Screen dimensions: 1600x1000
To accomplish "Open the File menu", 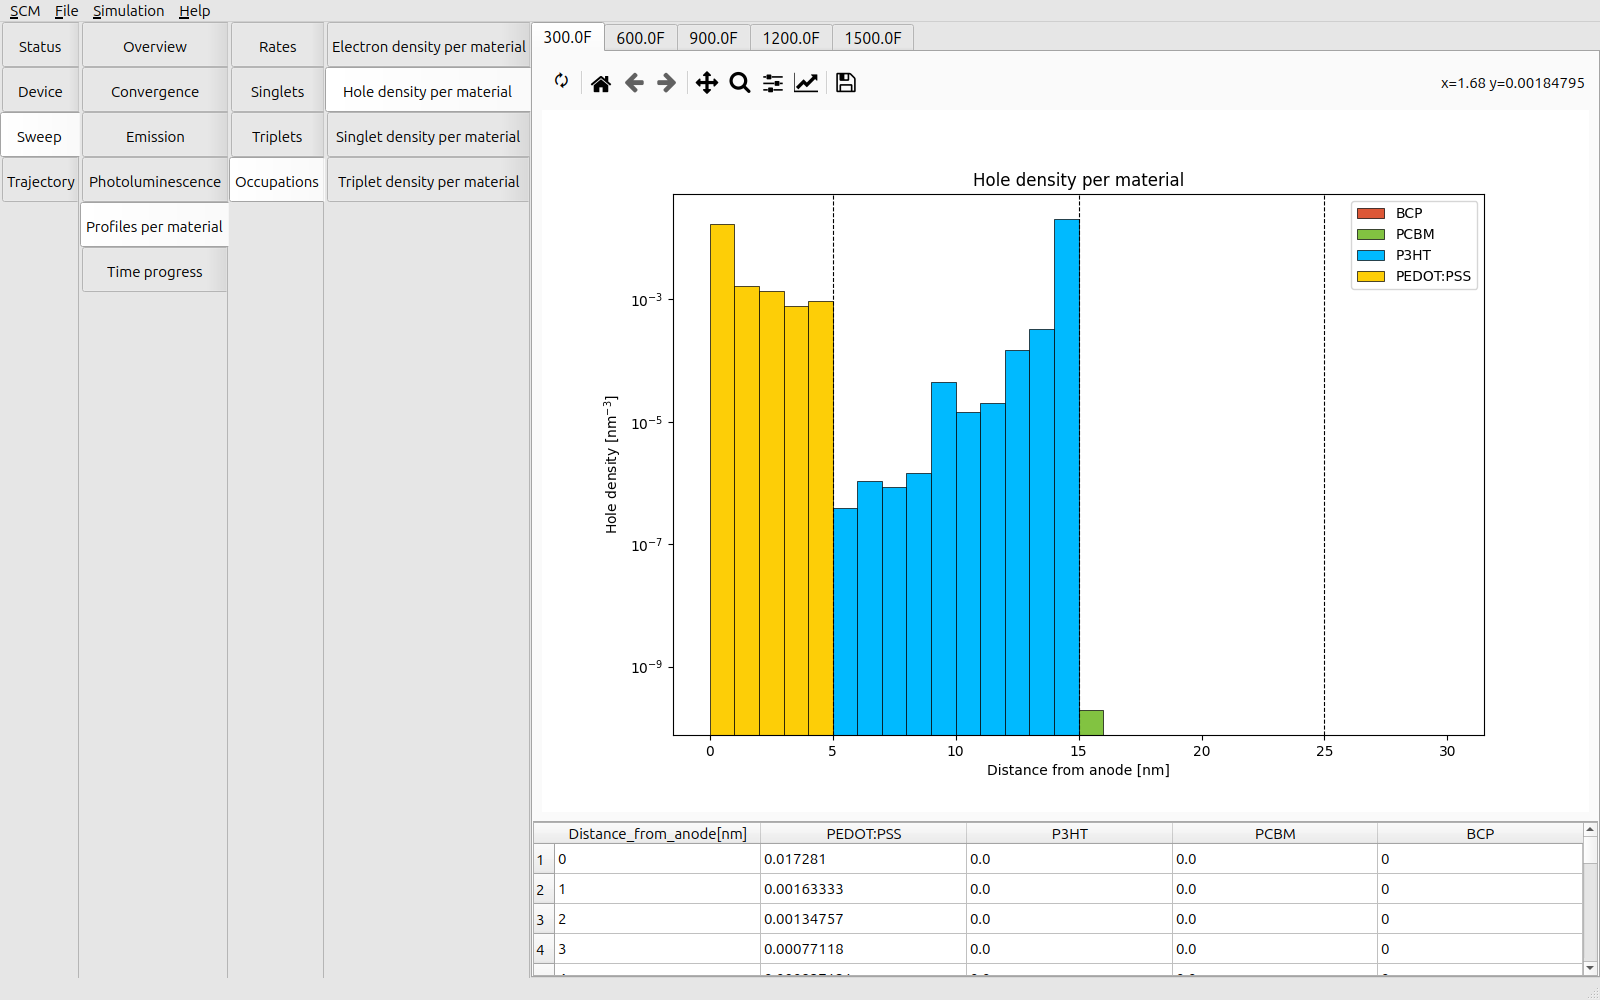I will pyautogui.click(x=66, y=11).
